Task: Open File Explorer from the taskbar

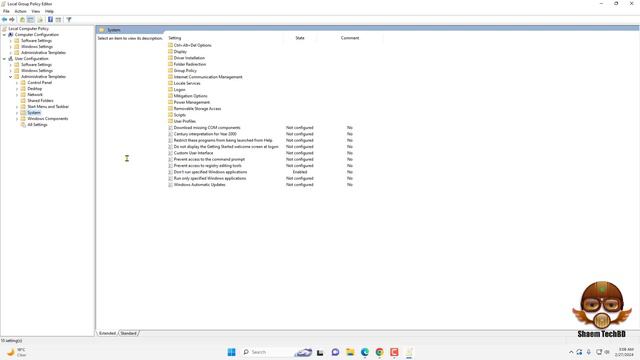Action: click(x=350, y=352)
